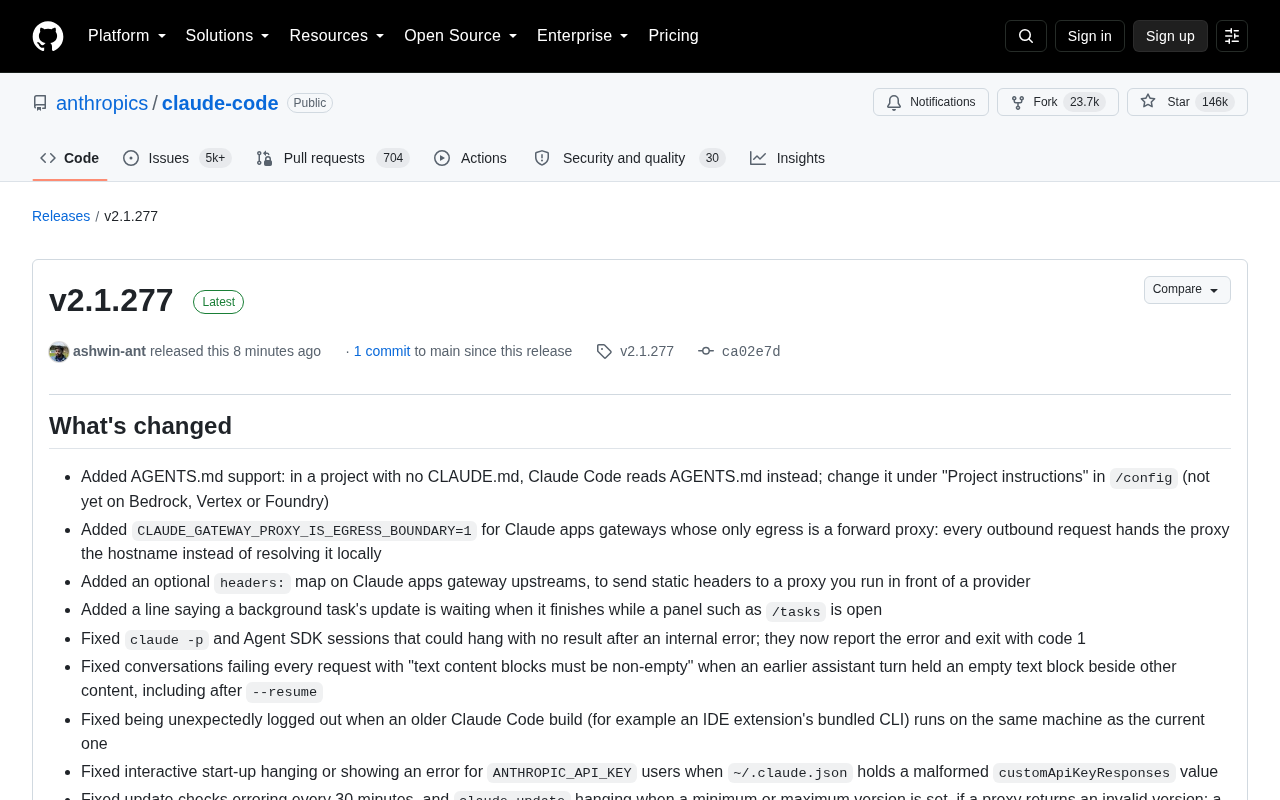Switch to the Code tab
Screen dimensions: 1280x800
(70, 158)
